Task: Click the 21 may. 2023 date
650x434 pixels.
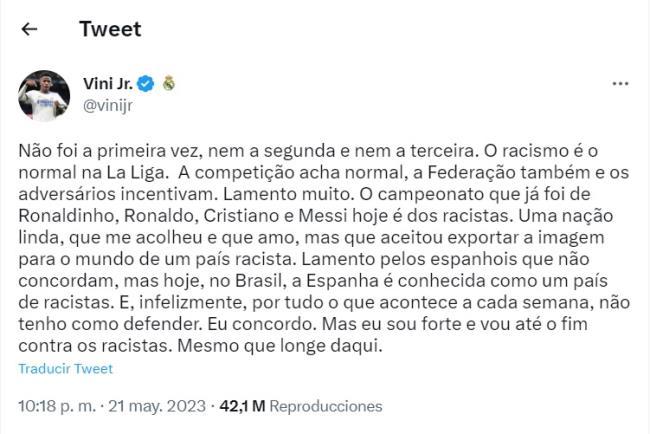Action: point(158,406)
